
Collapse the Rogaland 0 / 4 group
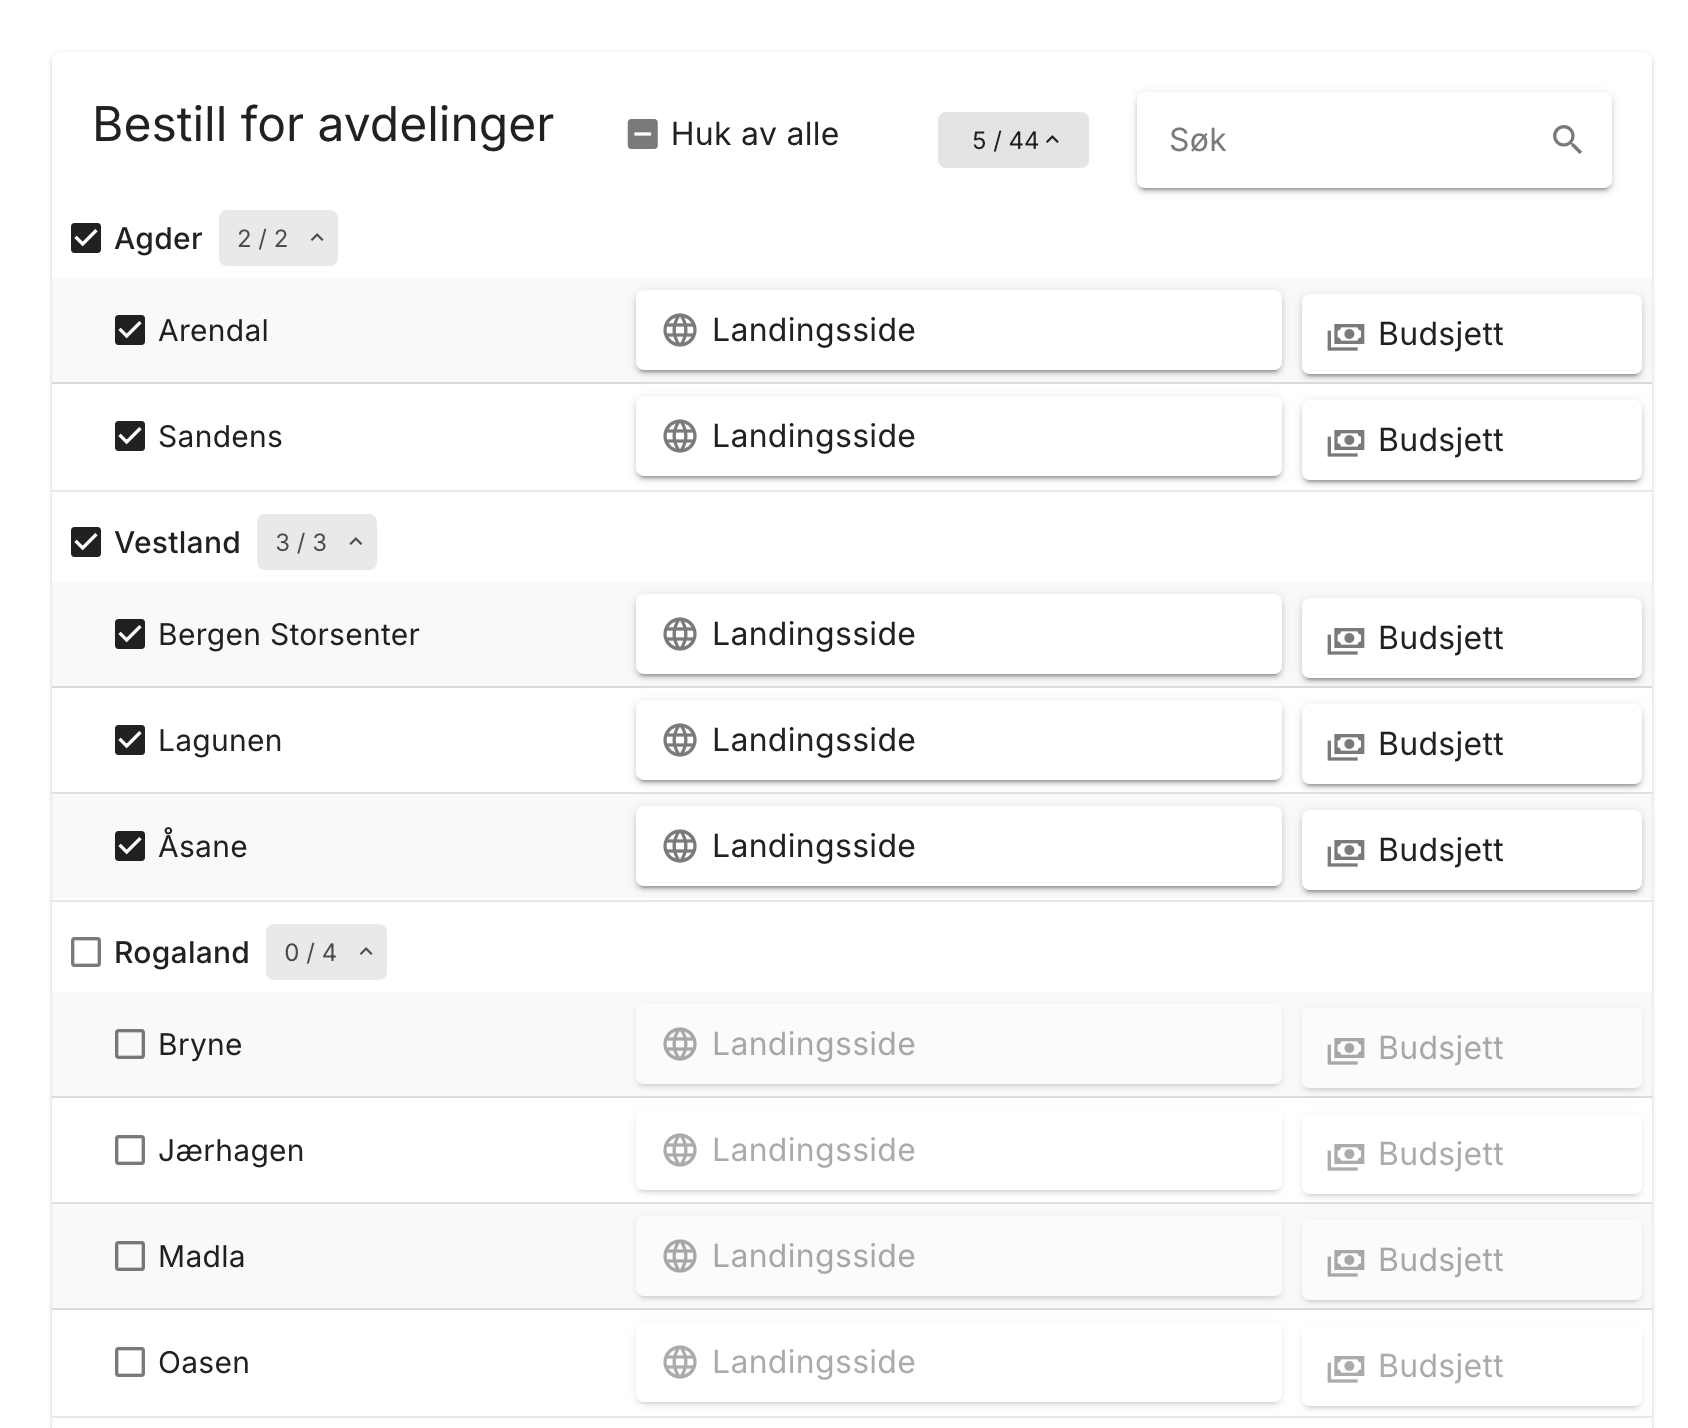tap(326, 952)
